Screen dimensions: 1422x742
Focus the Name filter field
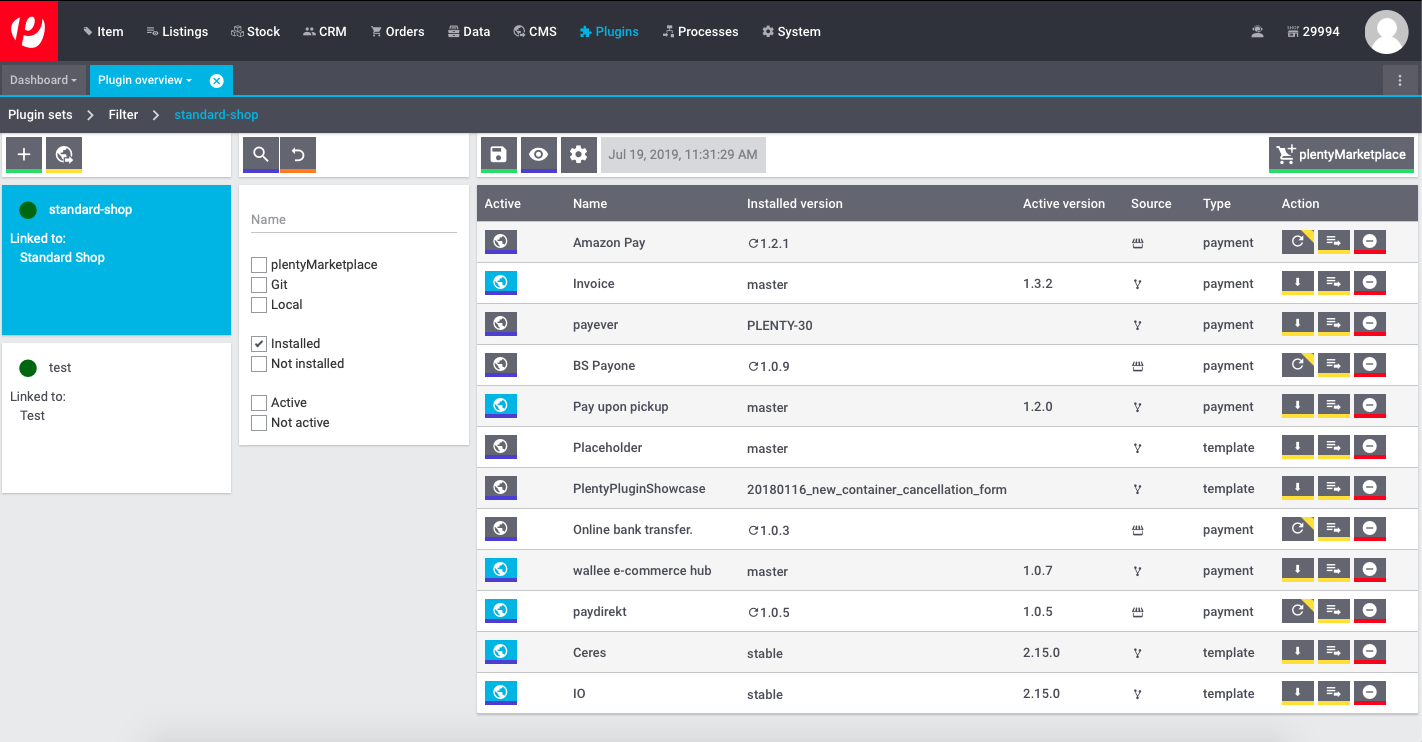(354, 219)
